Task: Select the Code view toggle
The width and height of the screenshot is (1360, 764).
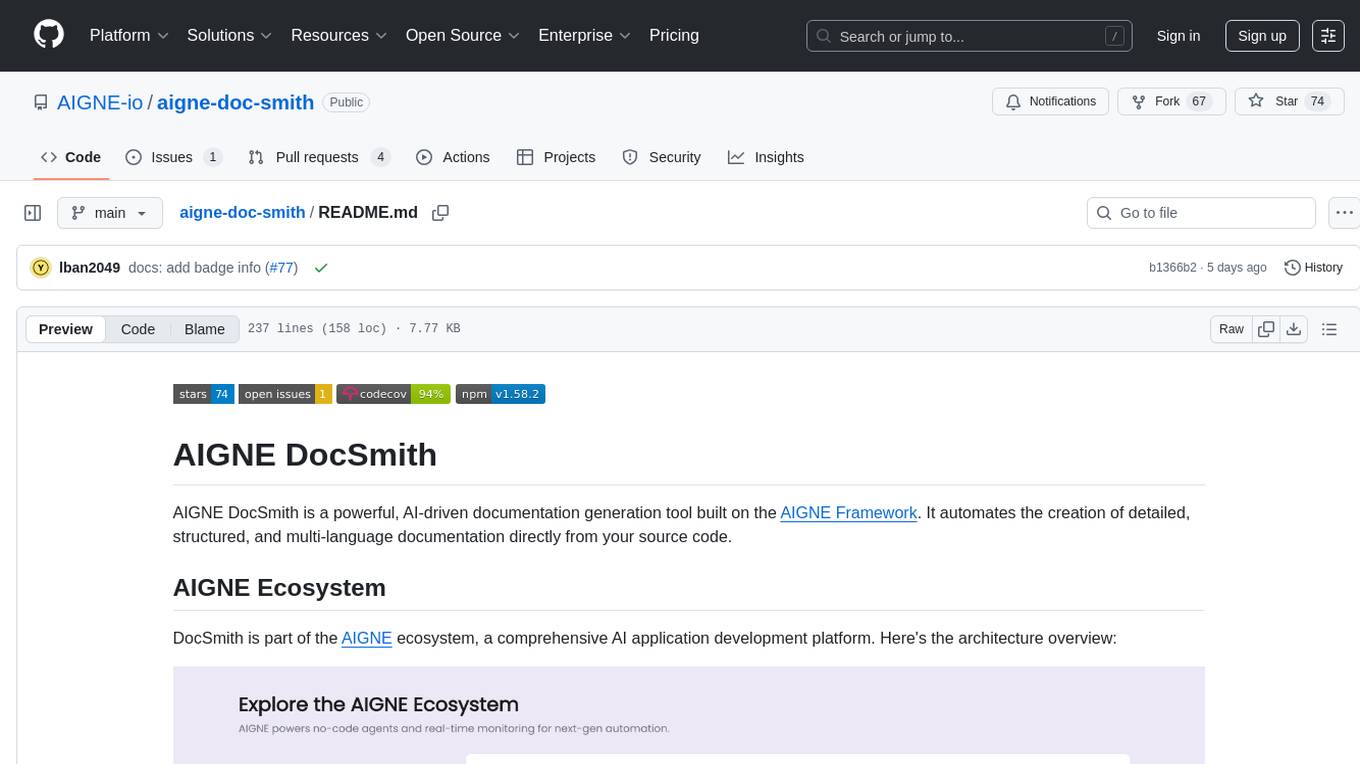Action: (x=138, y=329)
